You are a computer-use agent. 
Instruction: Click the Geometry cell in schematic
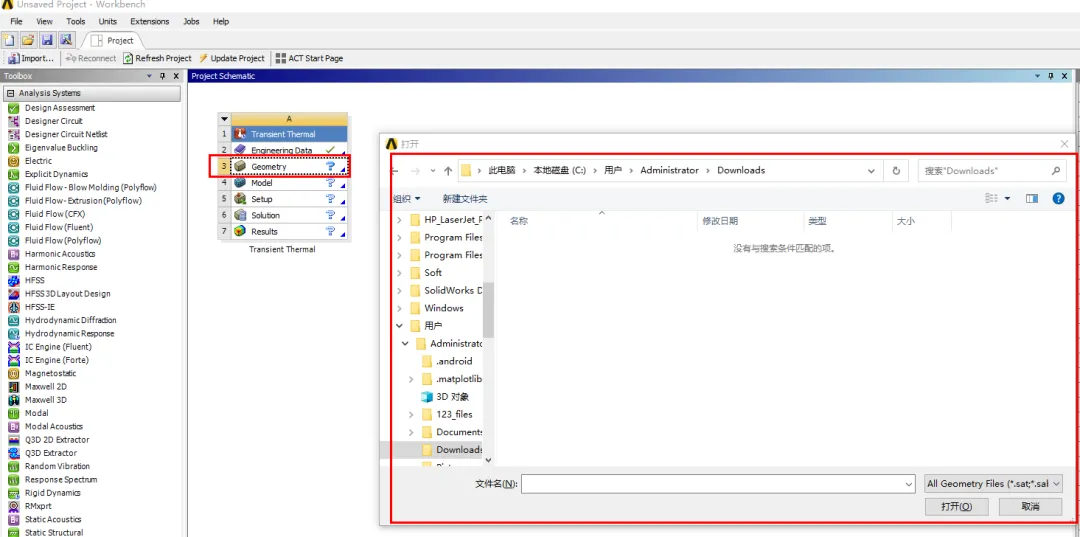click(x=289, y=167)
